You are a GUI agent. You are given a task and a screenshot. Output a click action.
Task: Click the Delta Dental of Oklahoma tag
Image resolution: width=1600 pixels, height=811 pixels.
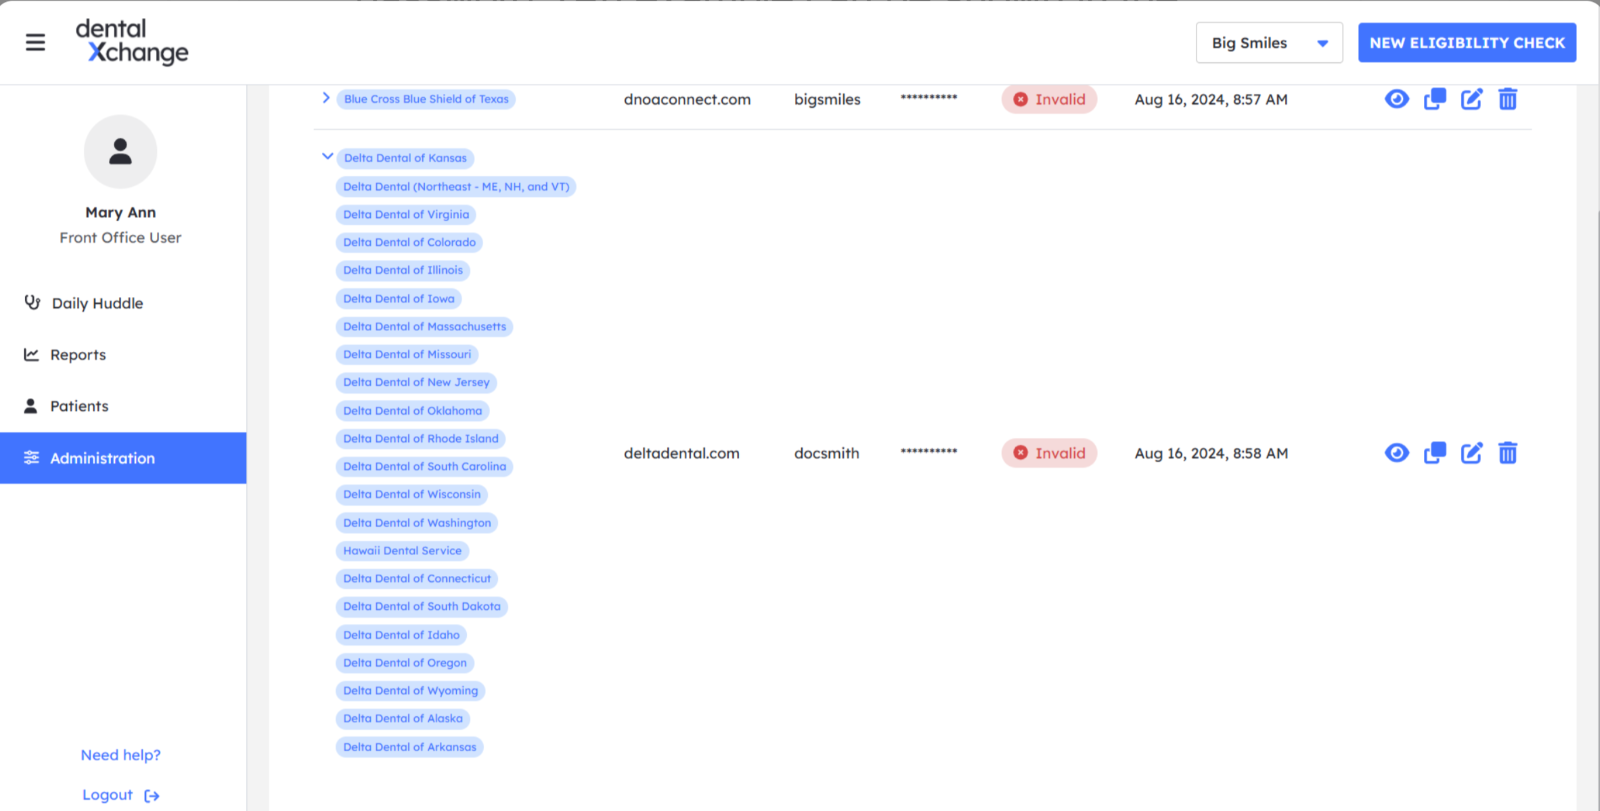[413, 411]
